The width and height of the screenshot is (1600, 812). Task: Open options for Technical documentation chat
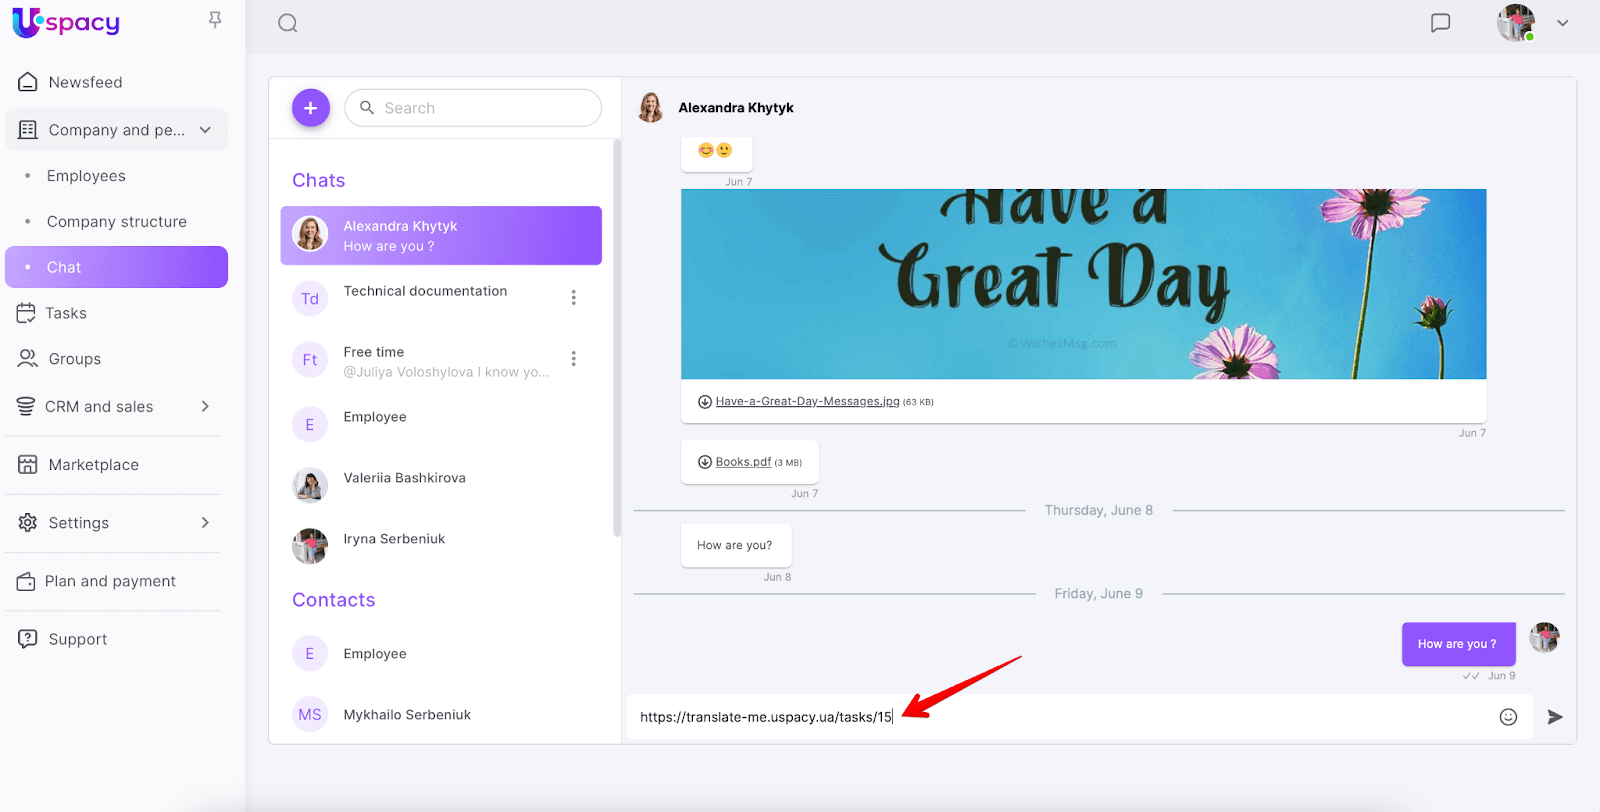tap(573, 298)
